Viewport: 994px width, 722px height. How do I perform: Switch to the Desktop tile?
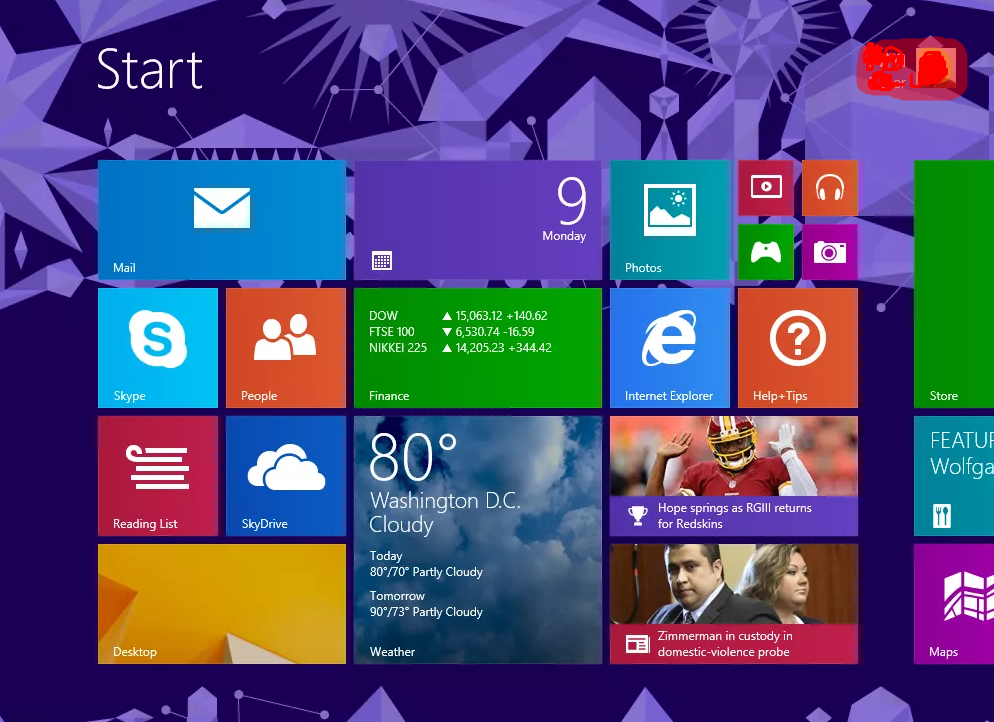[222, 604]
